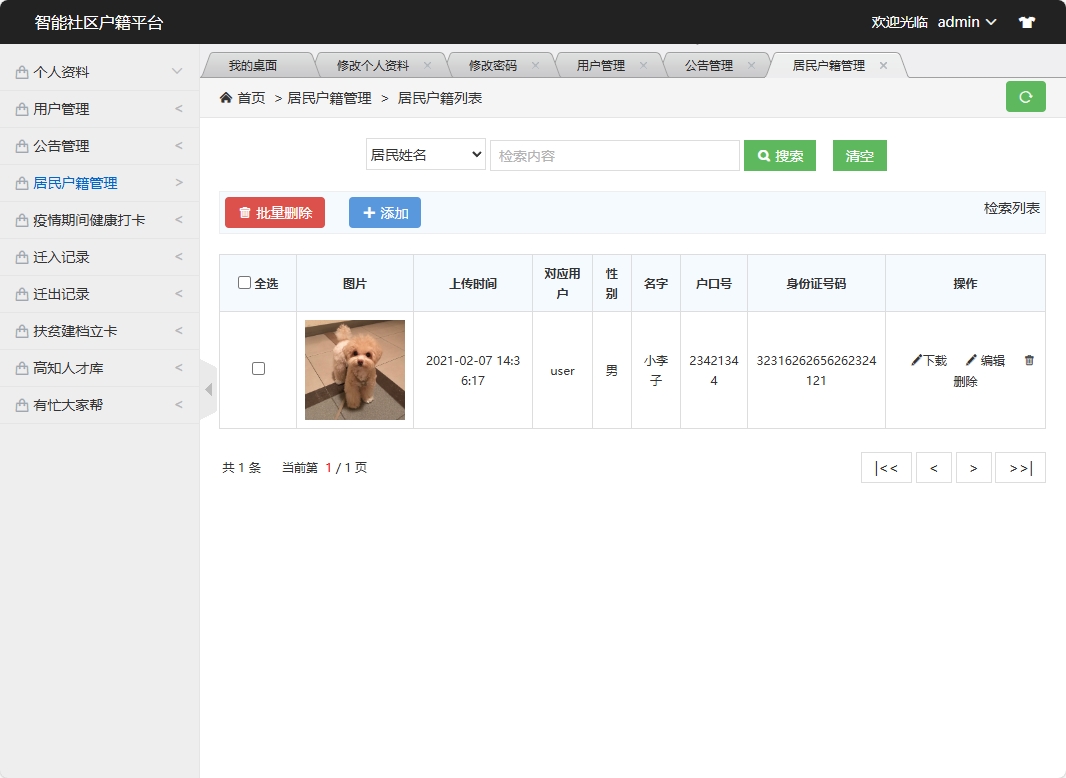Click the trash delete icon in row
The image size is (1066, 778).
coord(1029,360)
